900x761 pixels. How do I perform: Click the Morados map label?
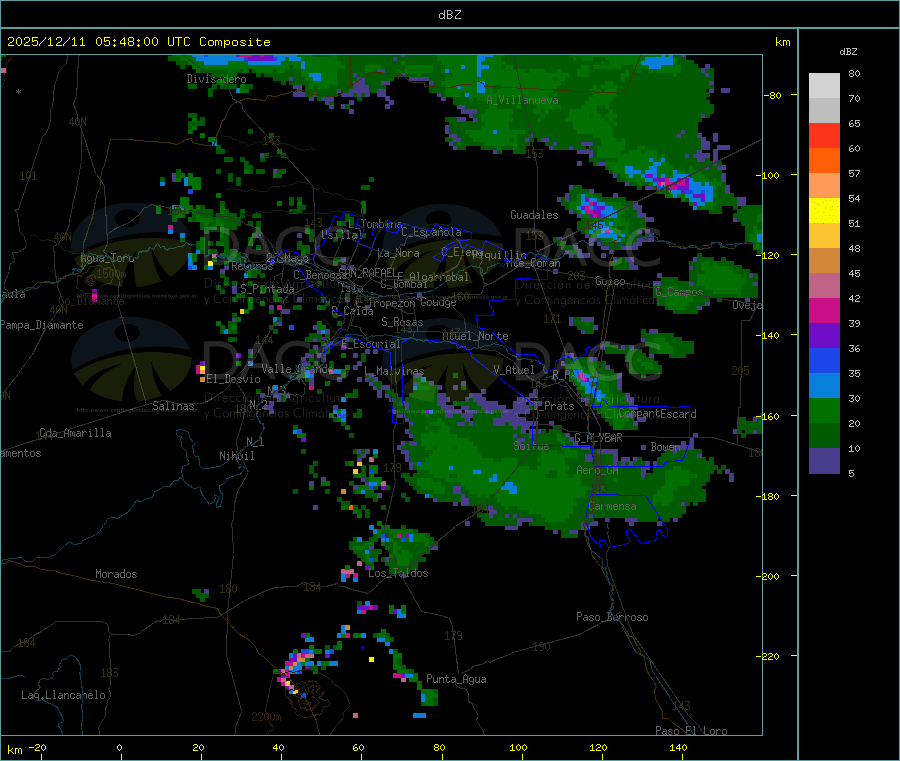point(116,574)
